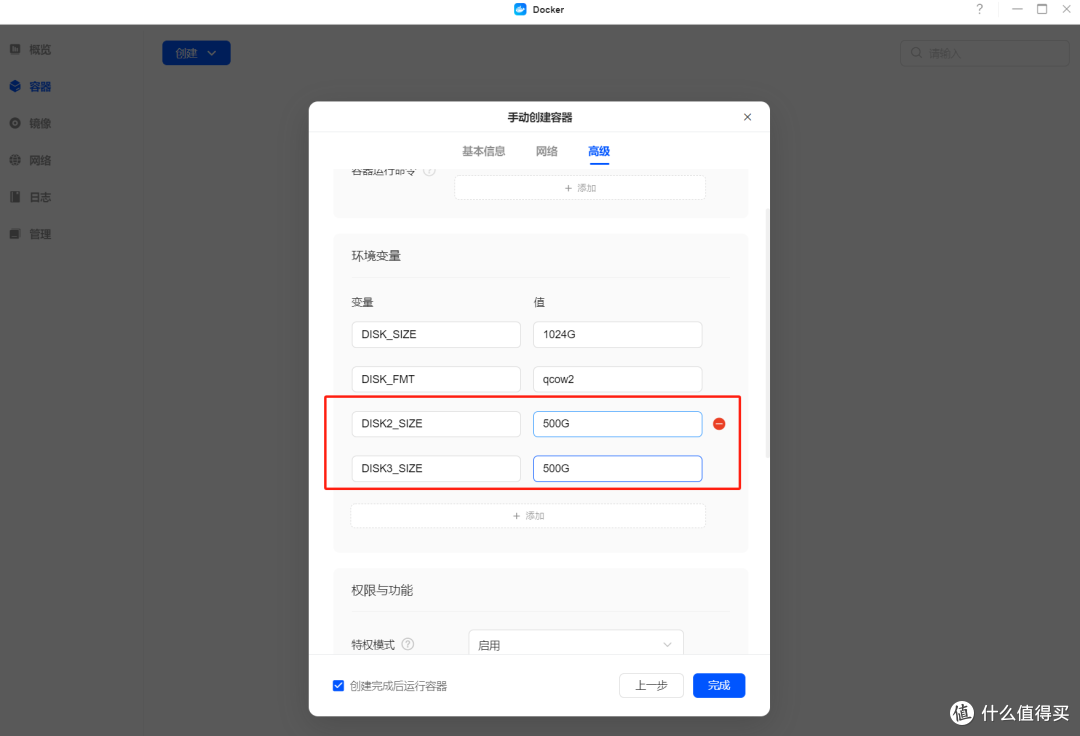Click the DISK_FMT variable name field

(436, 379)
